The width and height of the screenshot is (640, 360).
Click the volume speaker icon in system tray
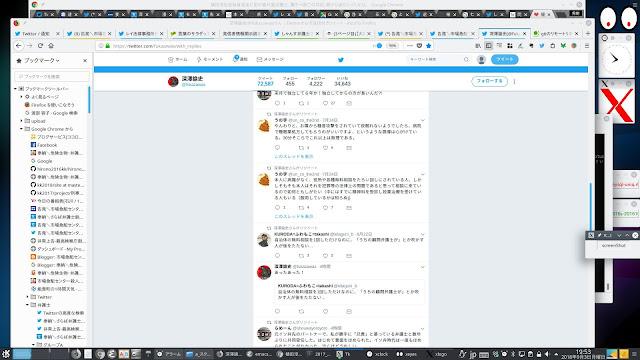(547, 354)
